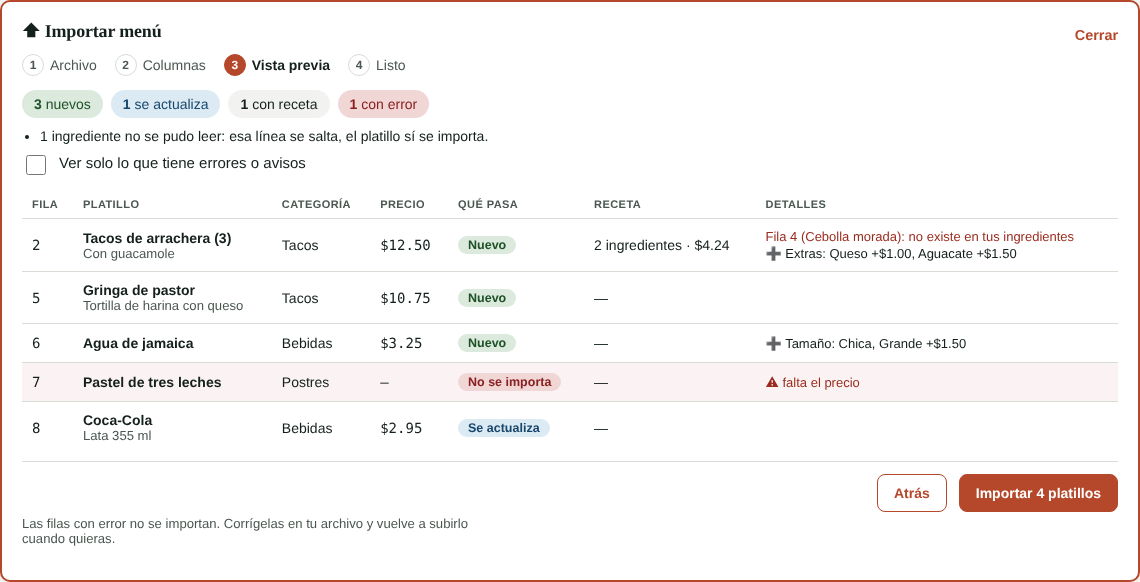Click the Atrás button
Screen dimensions: 1140x582
(912, 493)
